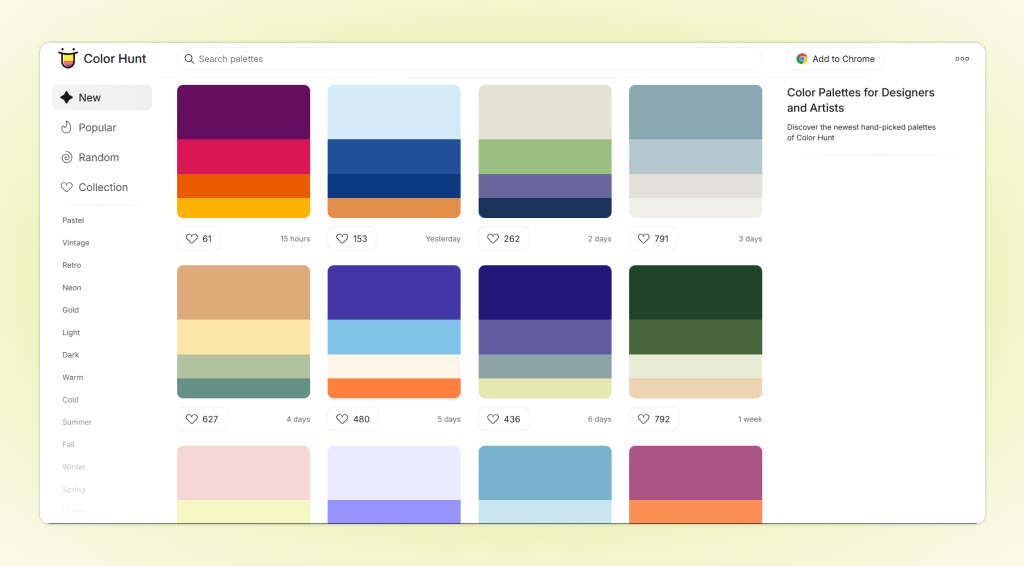Filter palettes by Gold tag
Viewport: 1024px width, 566px height.
coord(71,310)
